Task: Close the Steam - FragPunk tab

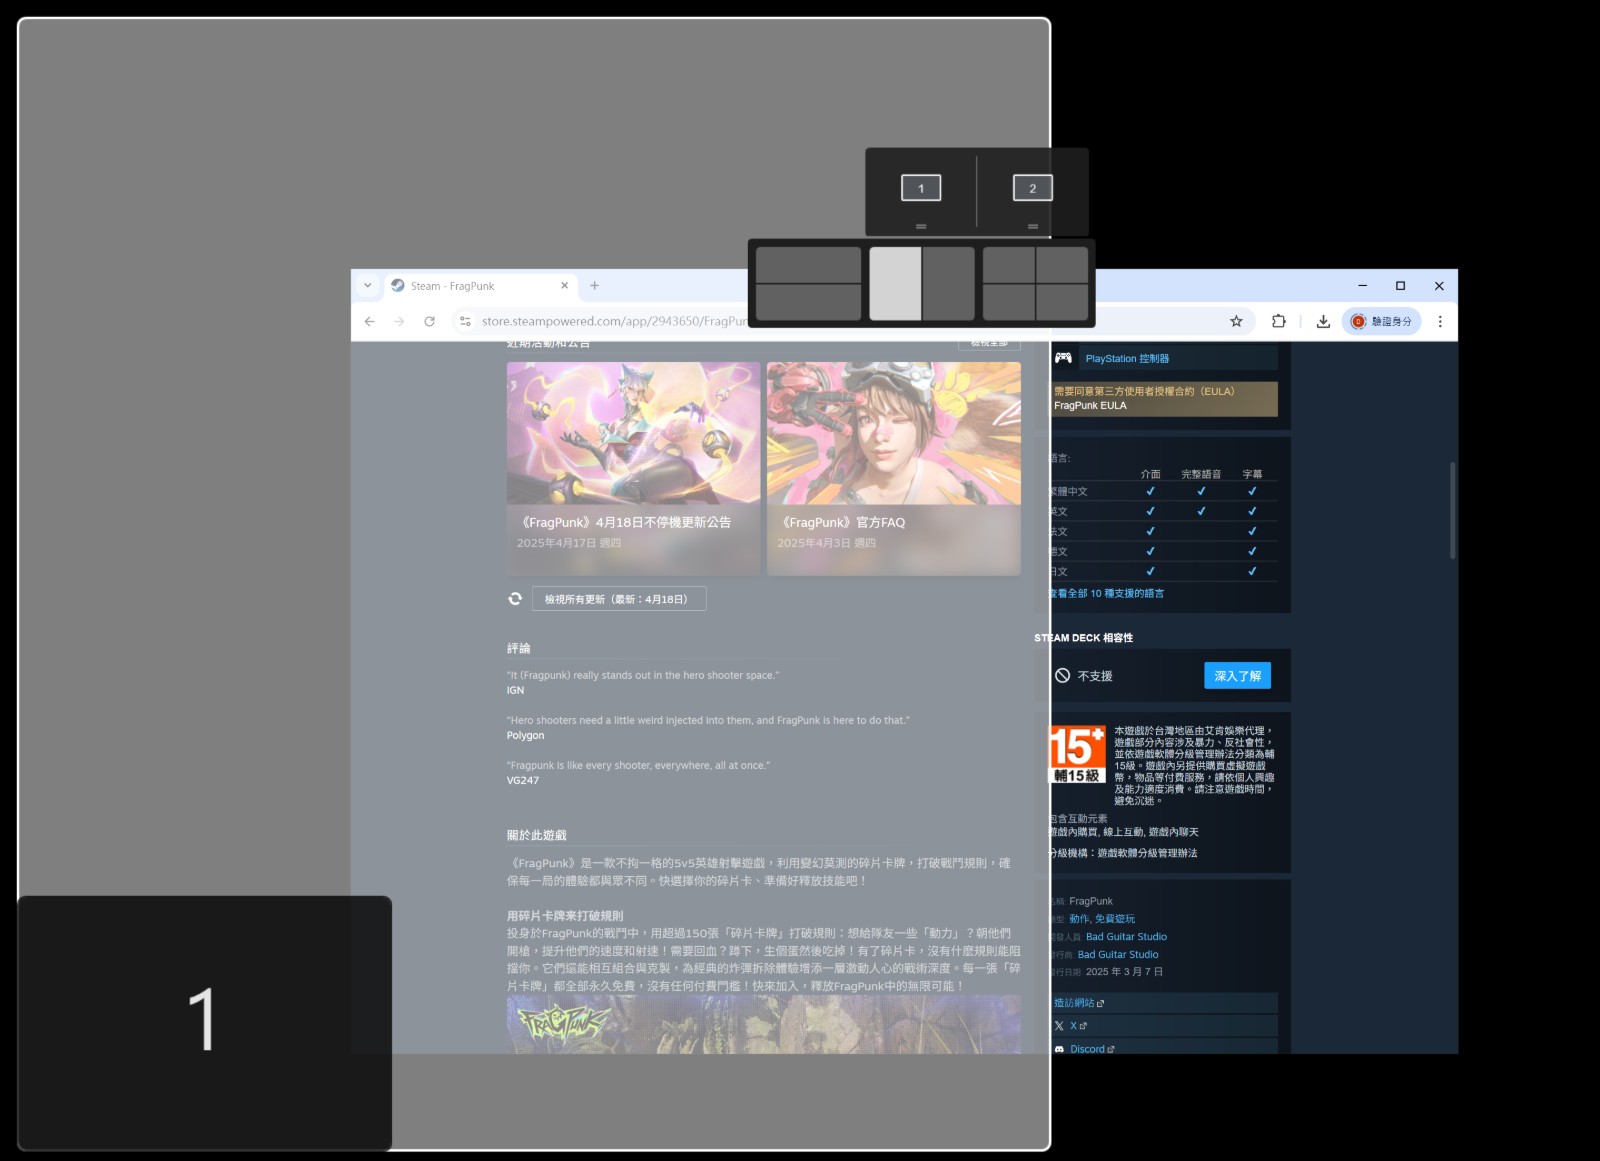Action: (x=564, y=285)
